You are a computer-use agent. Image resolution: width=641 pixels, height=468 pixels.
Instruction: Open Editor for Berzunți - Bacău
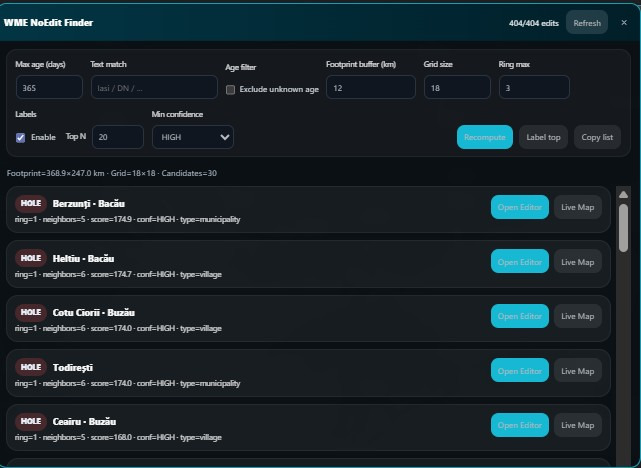[x=520, y=207]
